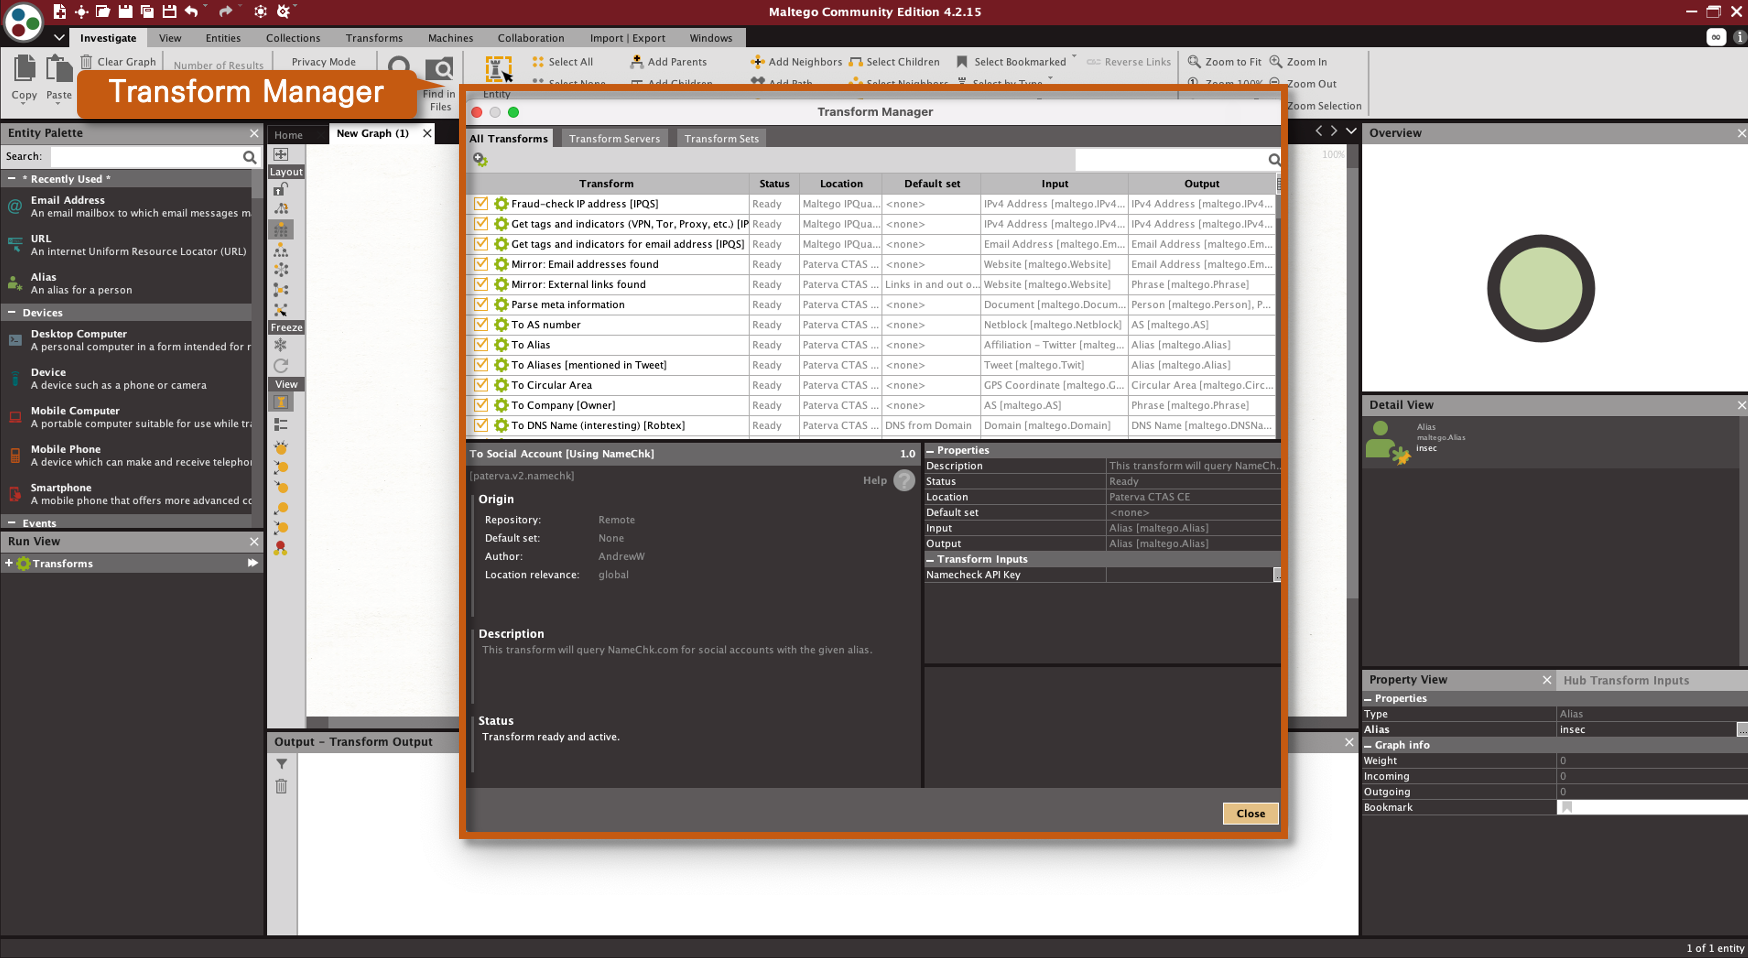Screen dimensions: 1748x958
Task: Collapse the Devices palette section
Action: point(11,312)
